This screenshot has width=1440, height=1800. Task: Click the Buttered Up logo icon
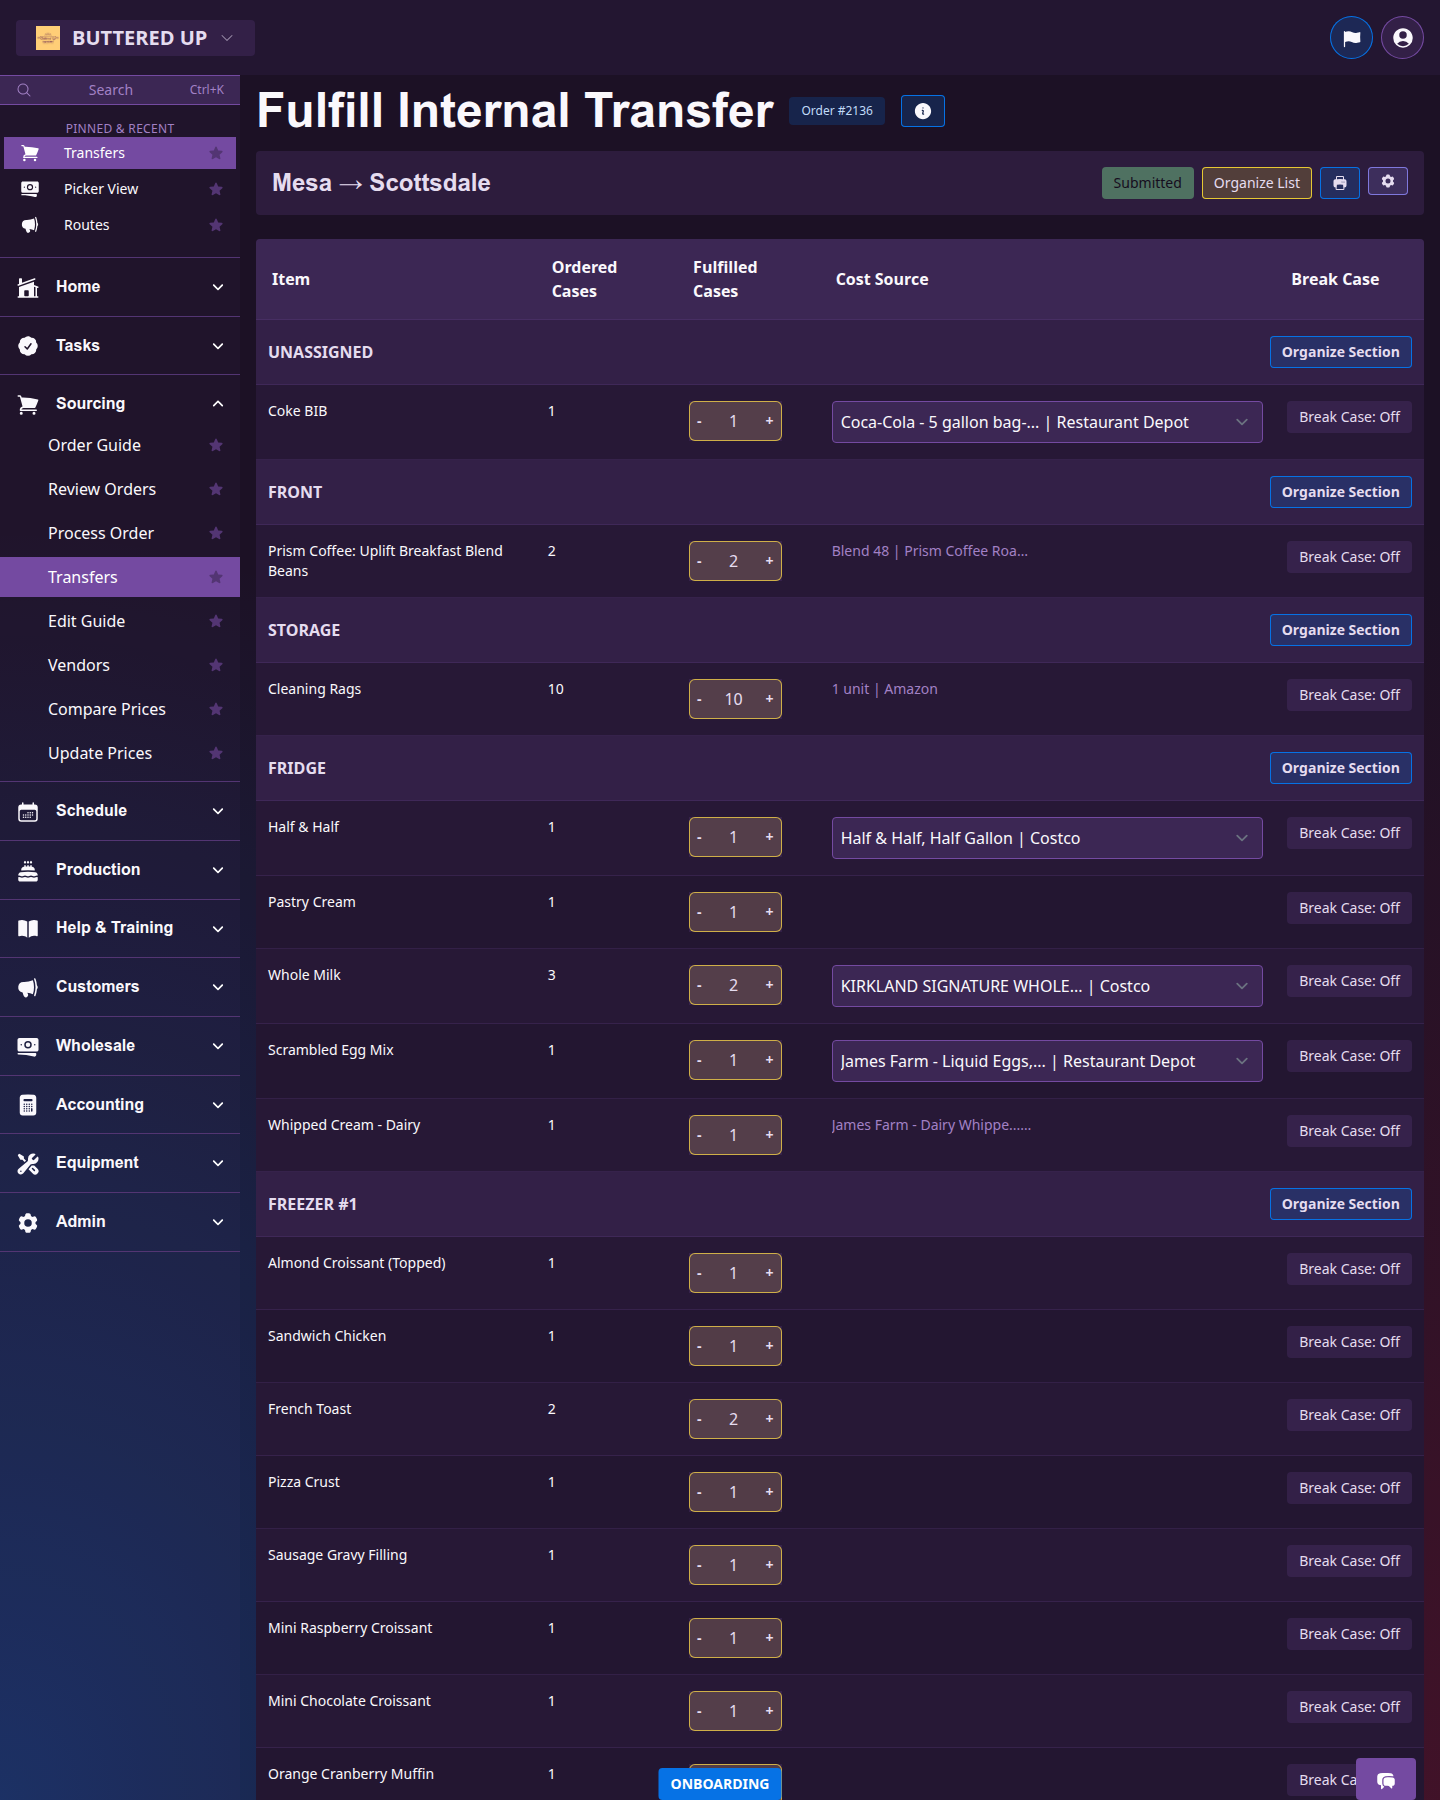pyautogui.click(x=47, y=38)
